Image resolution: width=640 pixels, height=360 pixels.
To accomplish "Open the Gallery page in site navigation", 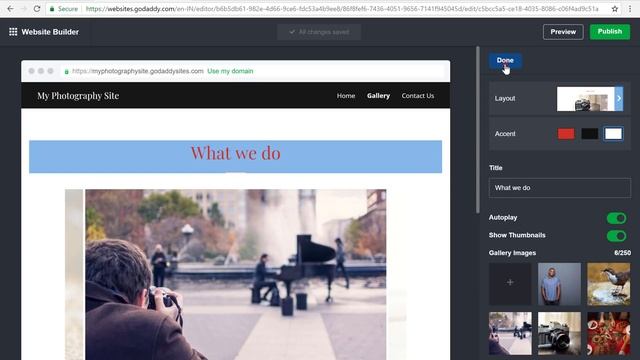I will [x=378, y=96].
